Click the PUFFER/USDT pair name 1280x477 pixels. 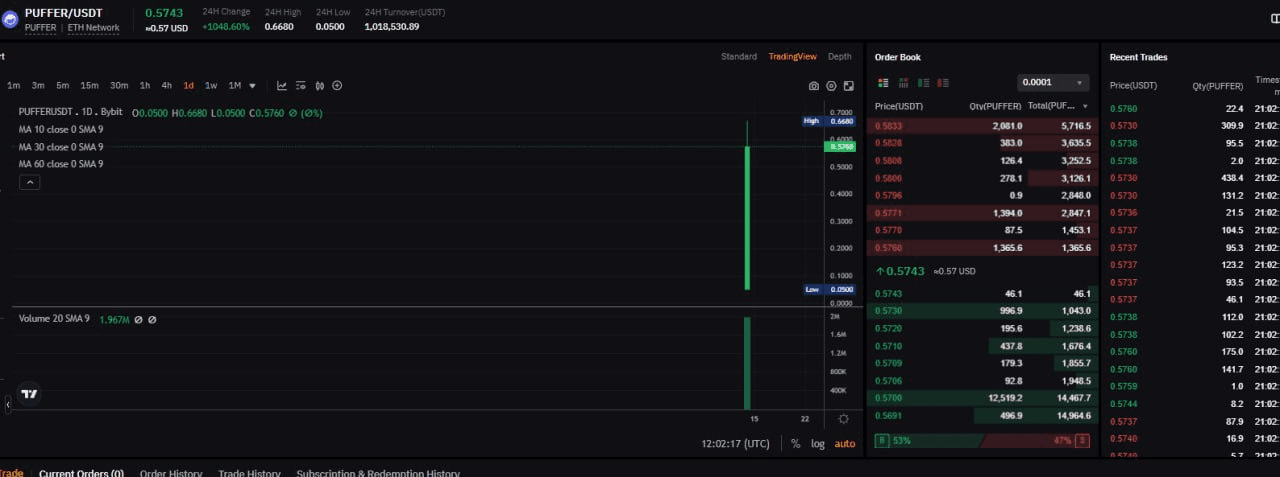pyautogui.click(x=64, y=13)
